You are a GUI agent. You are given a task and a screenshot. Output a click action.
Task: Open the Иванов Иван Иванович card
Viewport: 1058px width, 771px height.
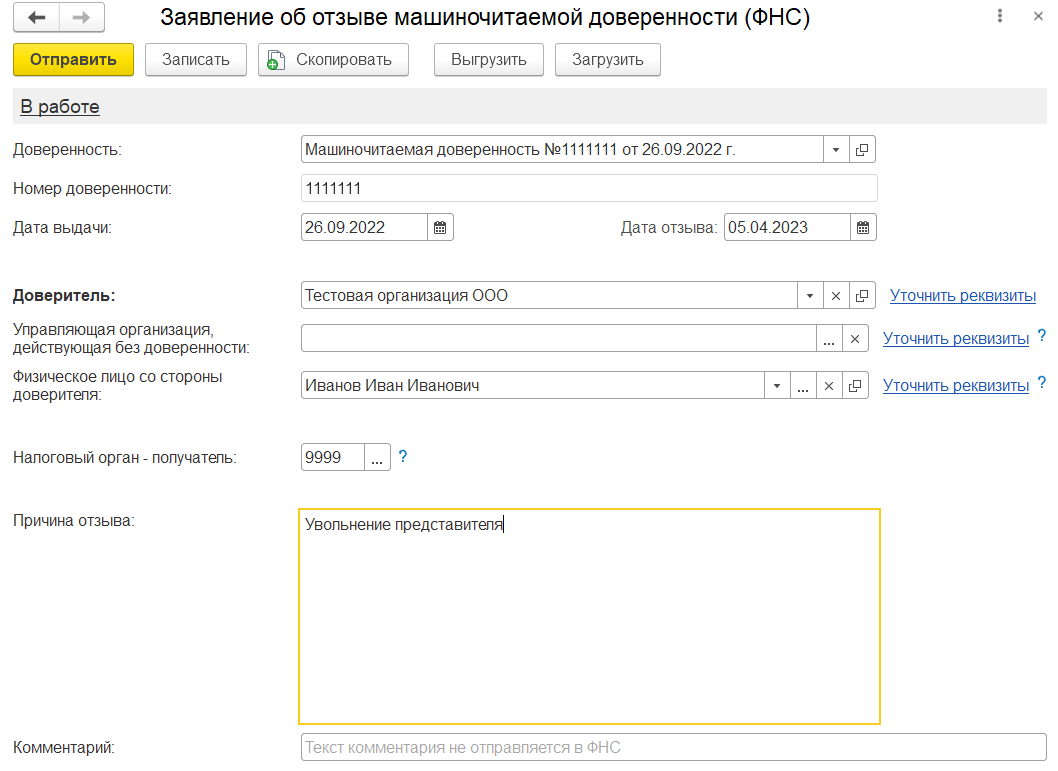[855, 385]
